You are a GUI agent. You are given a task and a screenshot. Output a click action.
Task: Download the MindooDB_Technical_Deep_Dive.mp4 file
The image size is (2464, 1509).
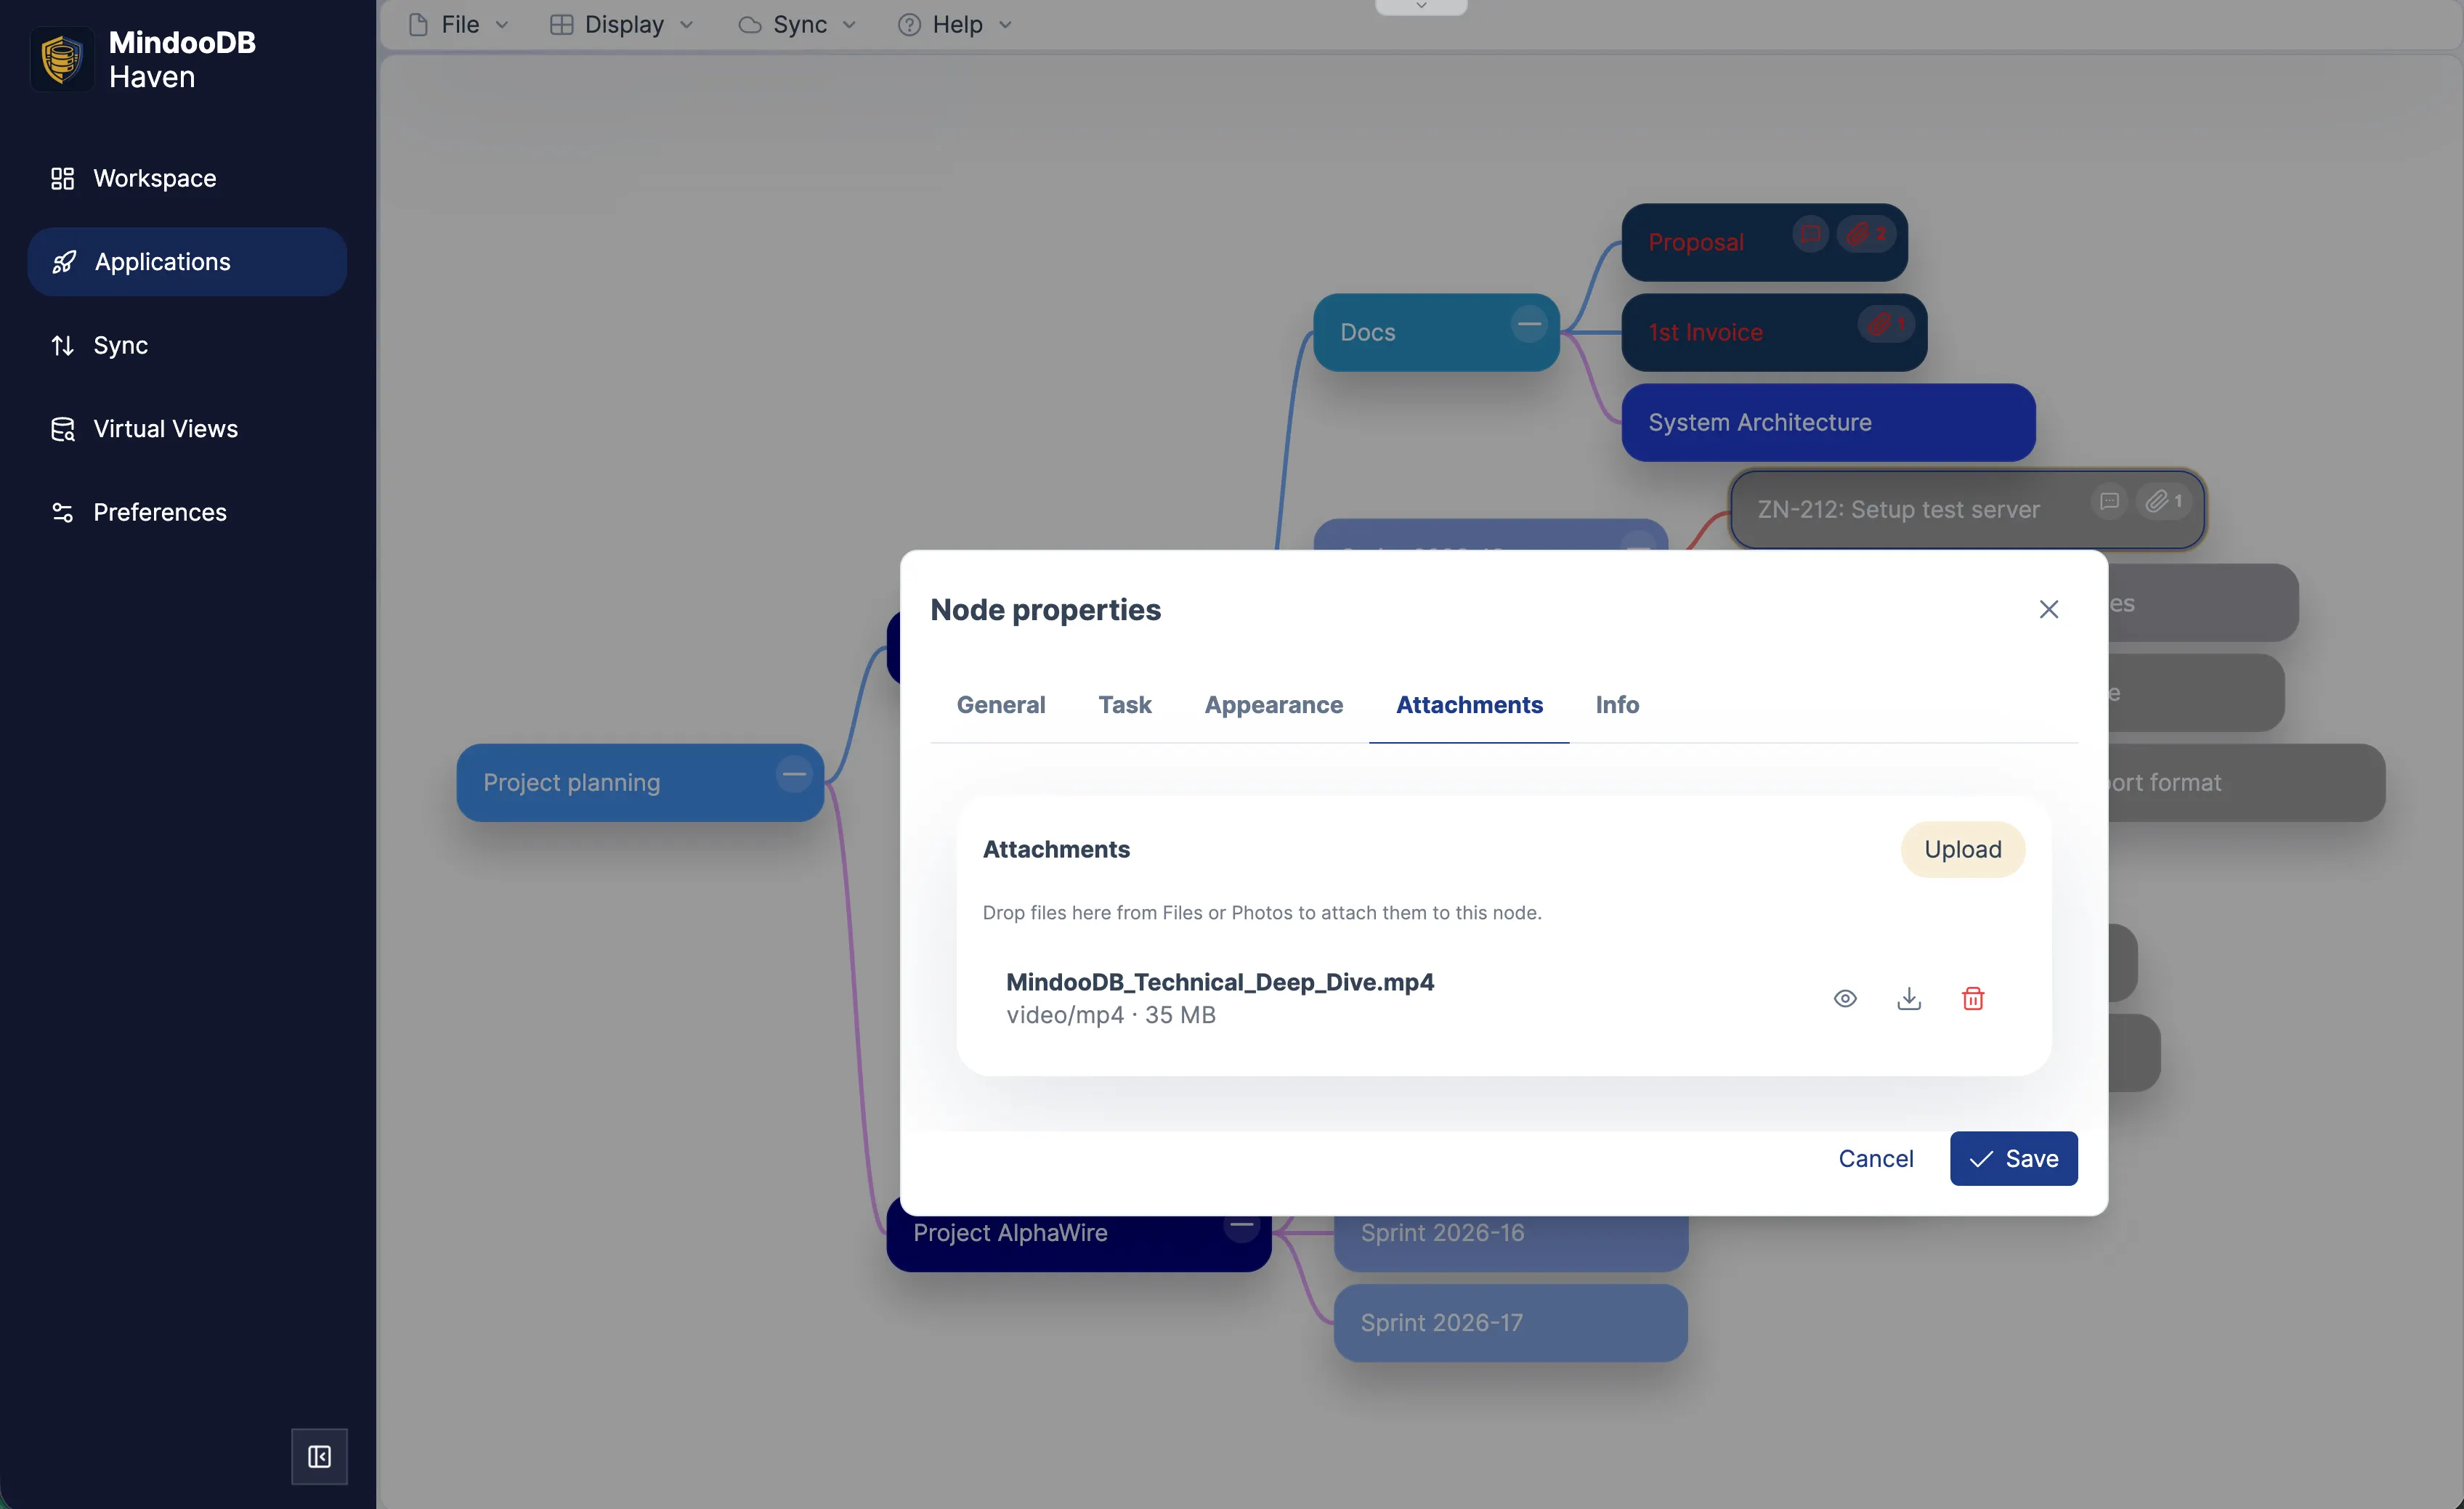pyautogui.click(x=1909, y=998)
